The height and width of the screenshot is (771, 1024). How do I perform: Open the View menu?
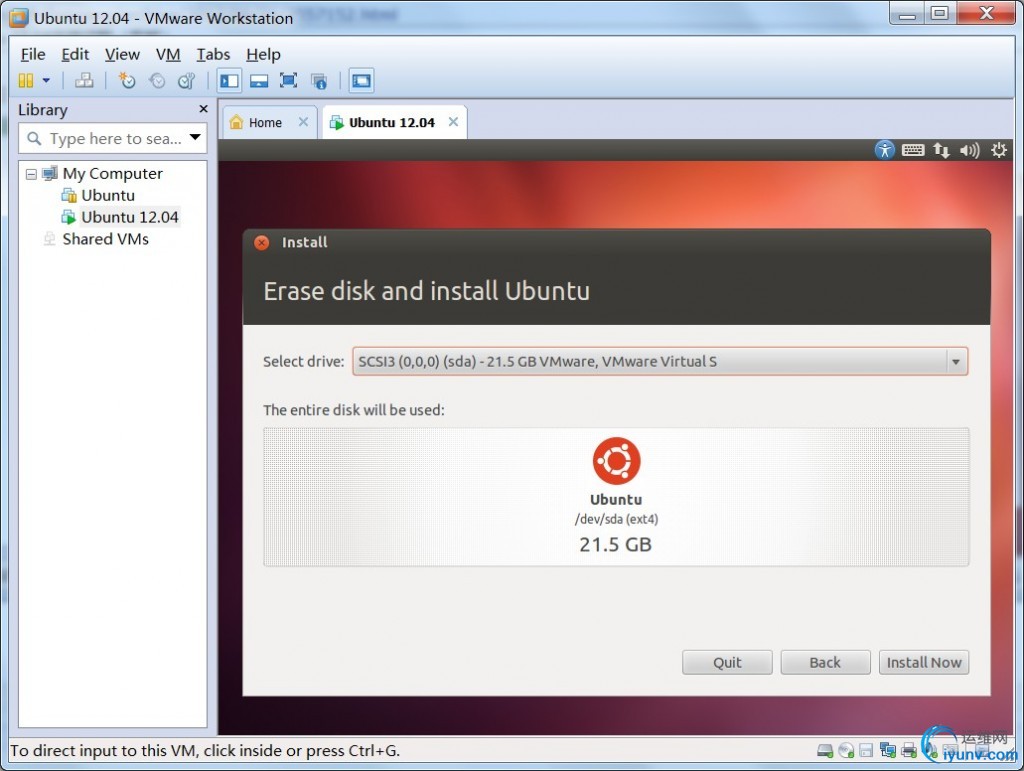click(122, 54)
